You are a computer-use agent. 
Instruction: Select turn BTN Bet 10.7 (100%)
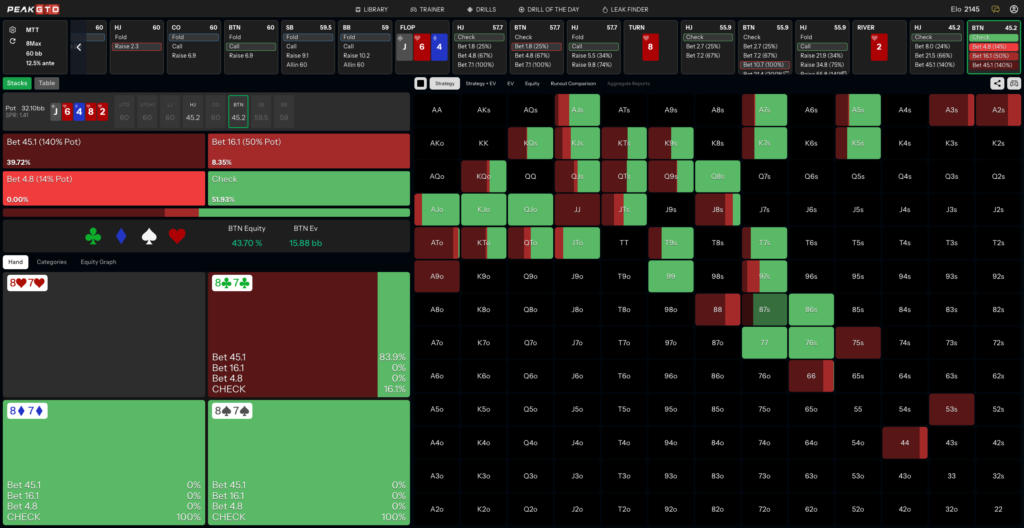(765, 65)
